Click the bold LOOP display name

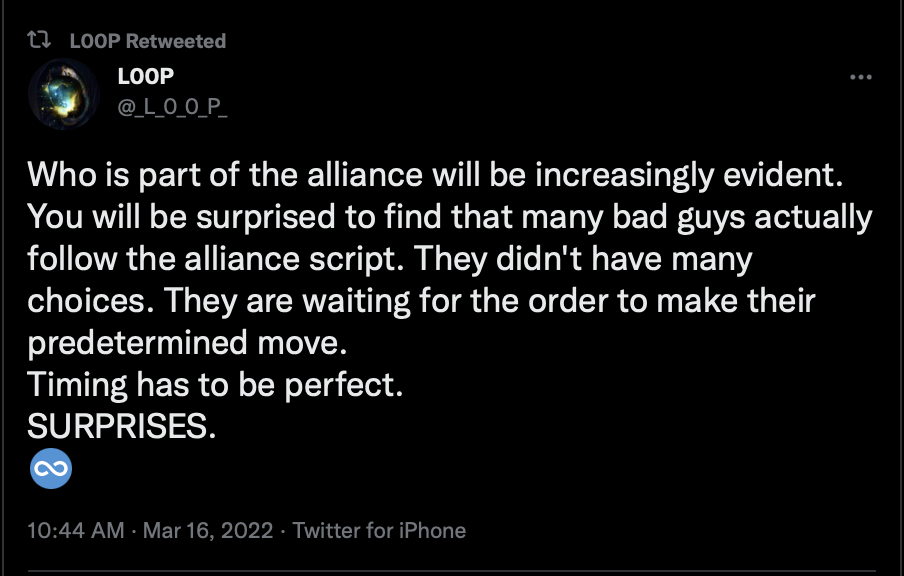click(x=146, y=76)
